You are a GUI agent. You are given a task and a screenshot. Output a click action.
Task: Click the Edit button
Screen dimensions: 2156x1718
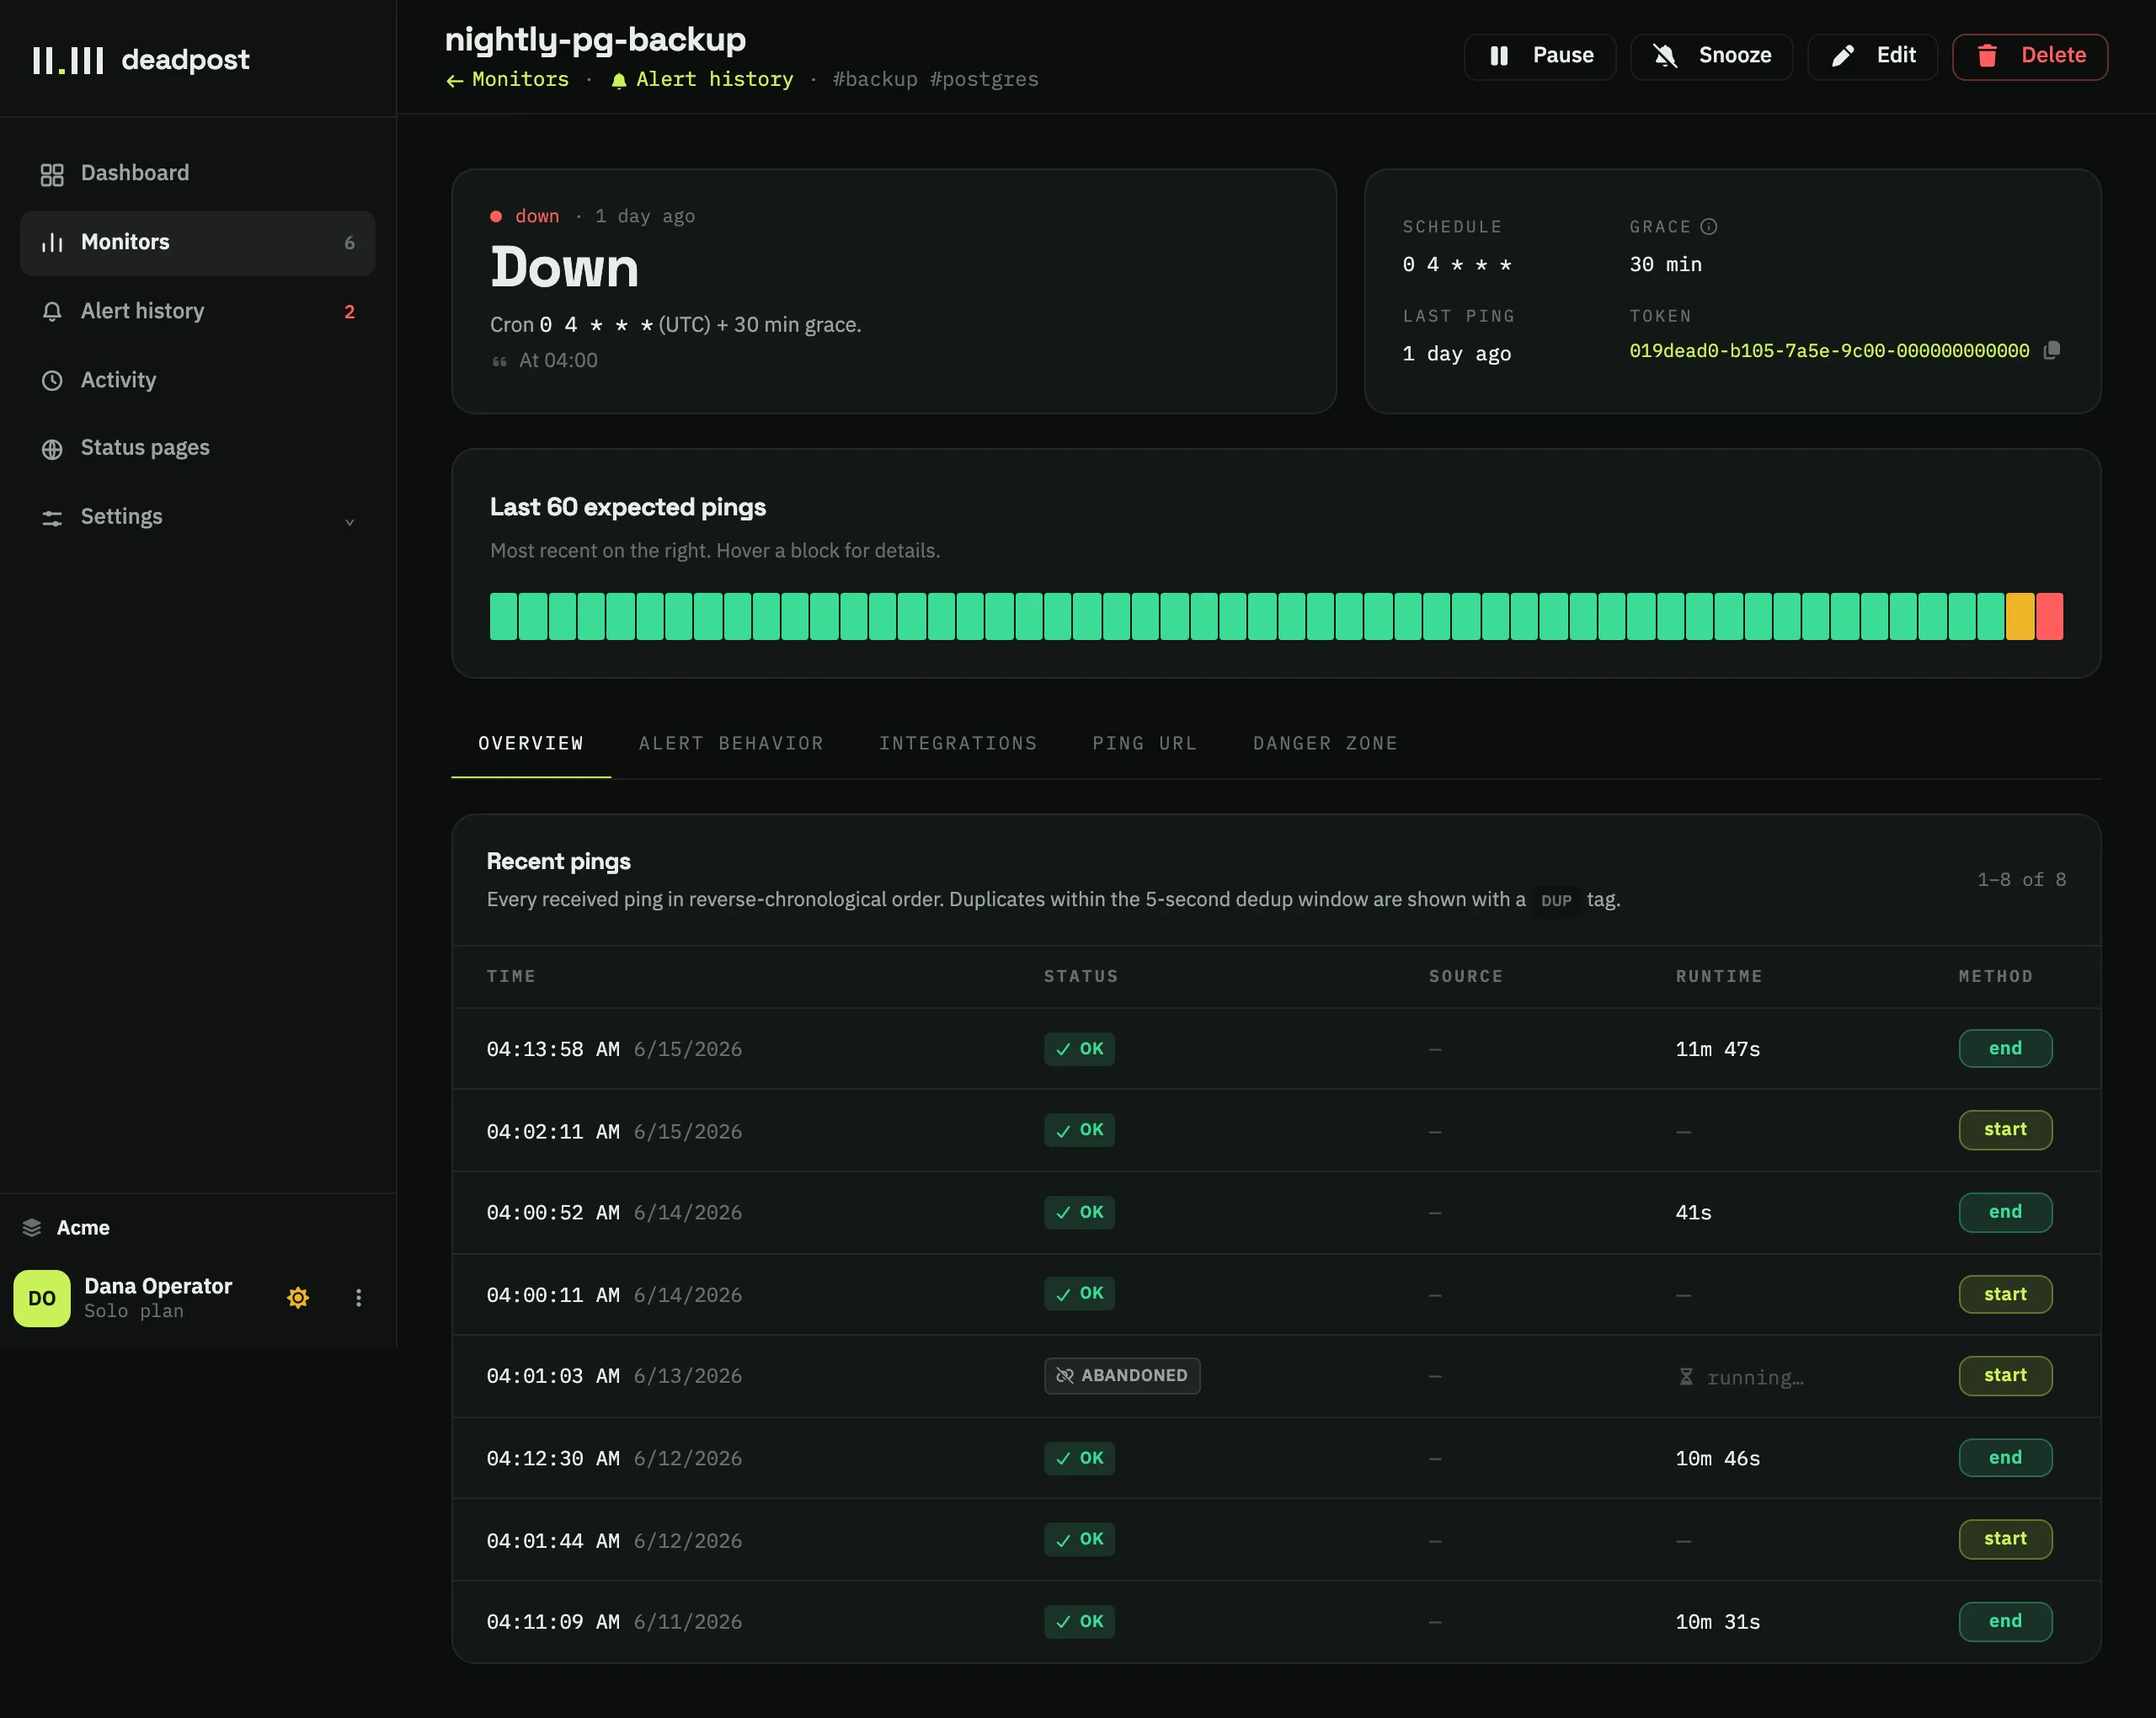1872,56
